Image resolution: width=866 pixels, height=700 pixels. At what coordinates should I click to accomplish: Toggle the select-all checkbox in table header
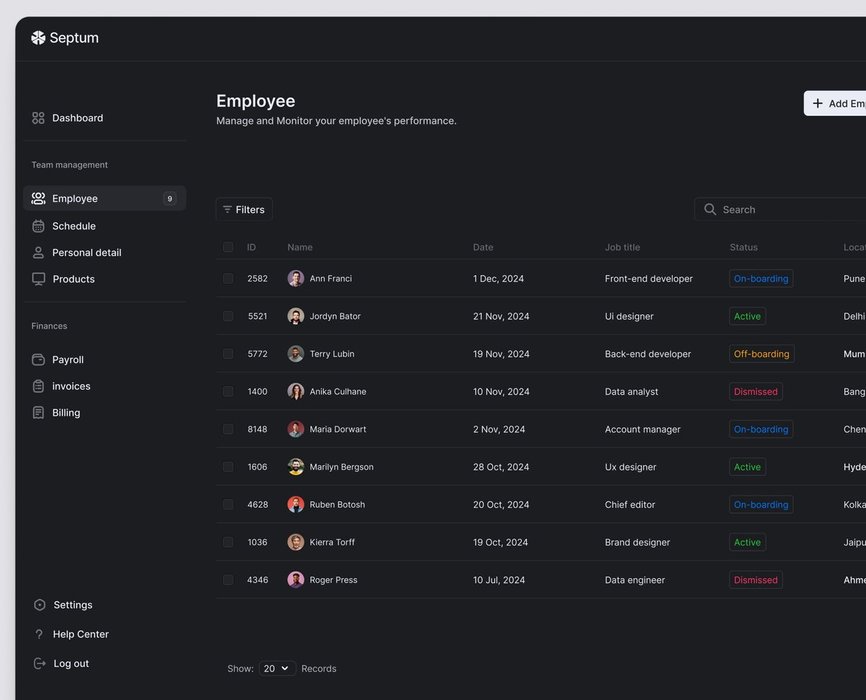pyautogui.click(x=228, y=247)
